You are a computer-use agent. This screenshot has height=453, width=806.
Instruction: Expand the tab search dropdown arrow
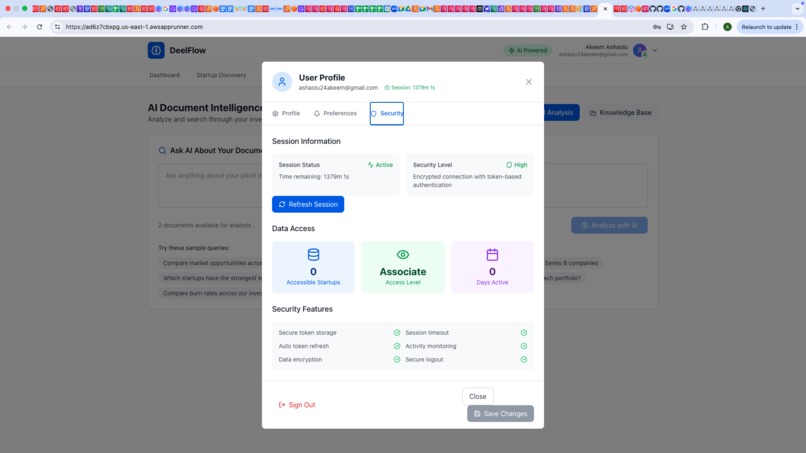click(x=798, y=9)
